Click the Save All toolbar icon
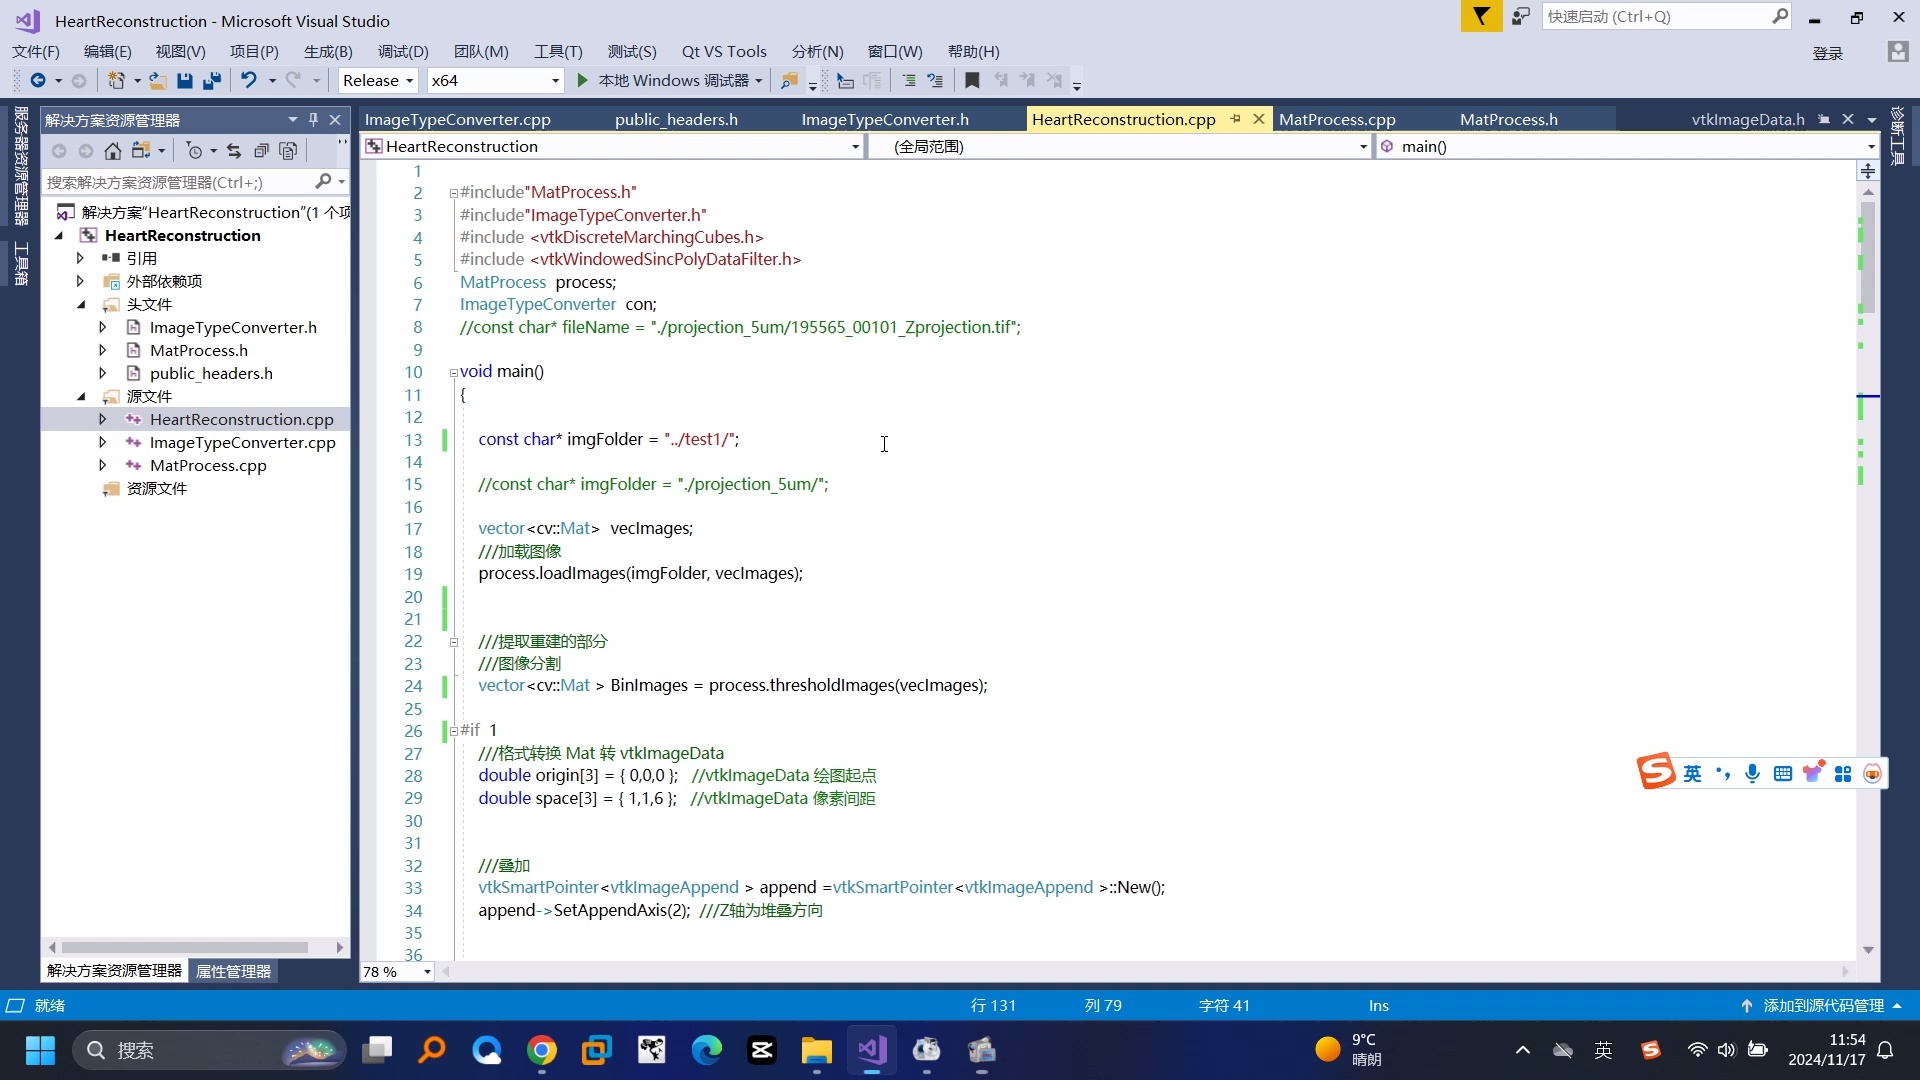 pos(211,81)
